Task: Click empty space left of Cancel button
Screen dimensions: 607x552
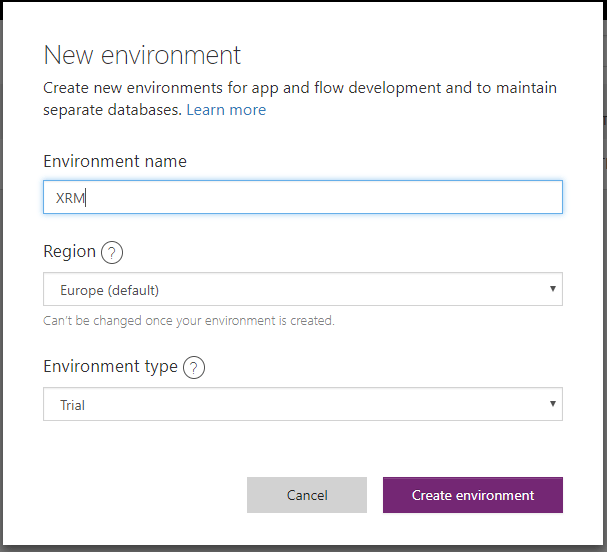Action: 140,495
